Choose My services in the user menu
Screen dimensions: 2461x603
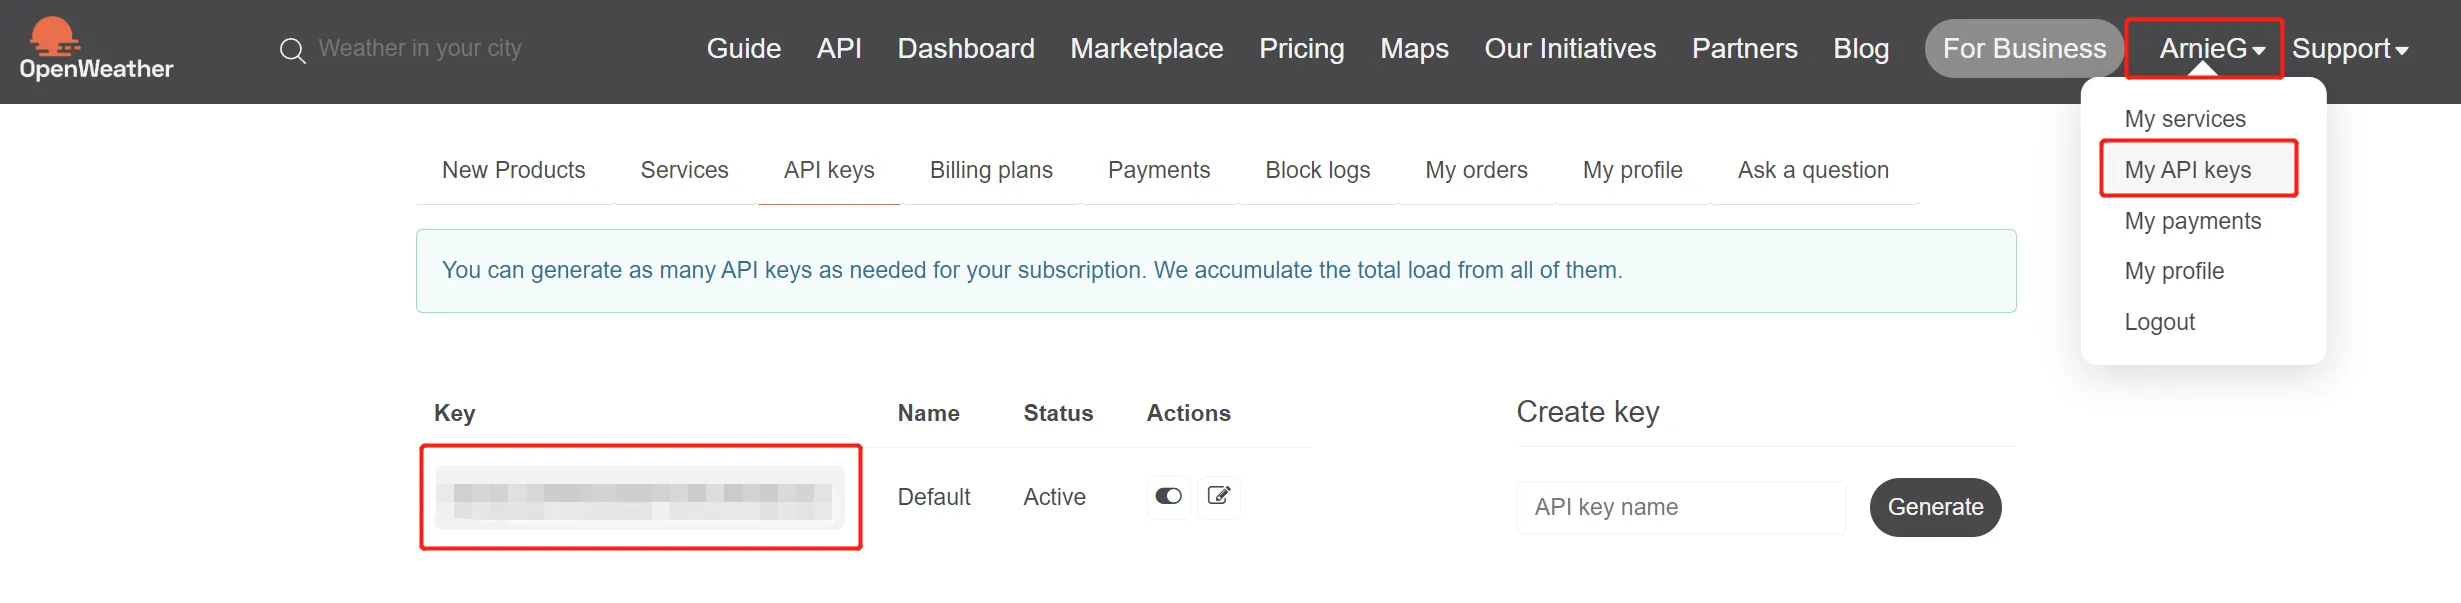(2184, 119)
